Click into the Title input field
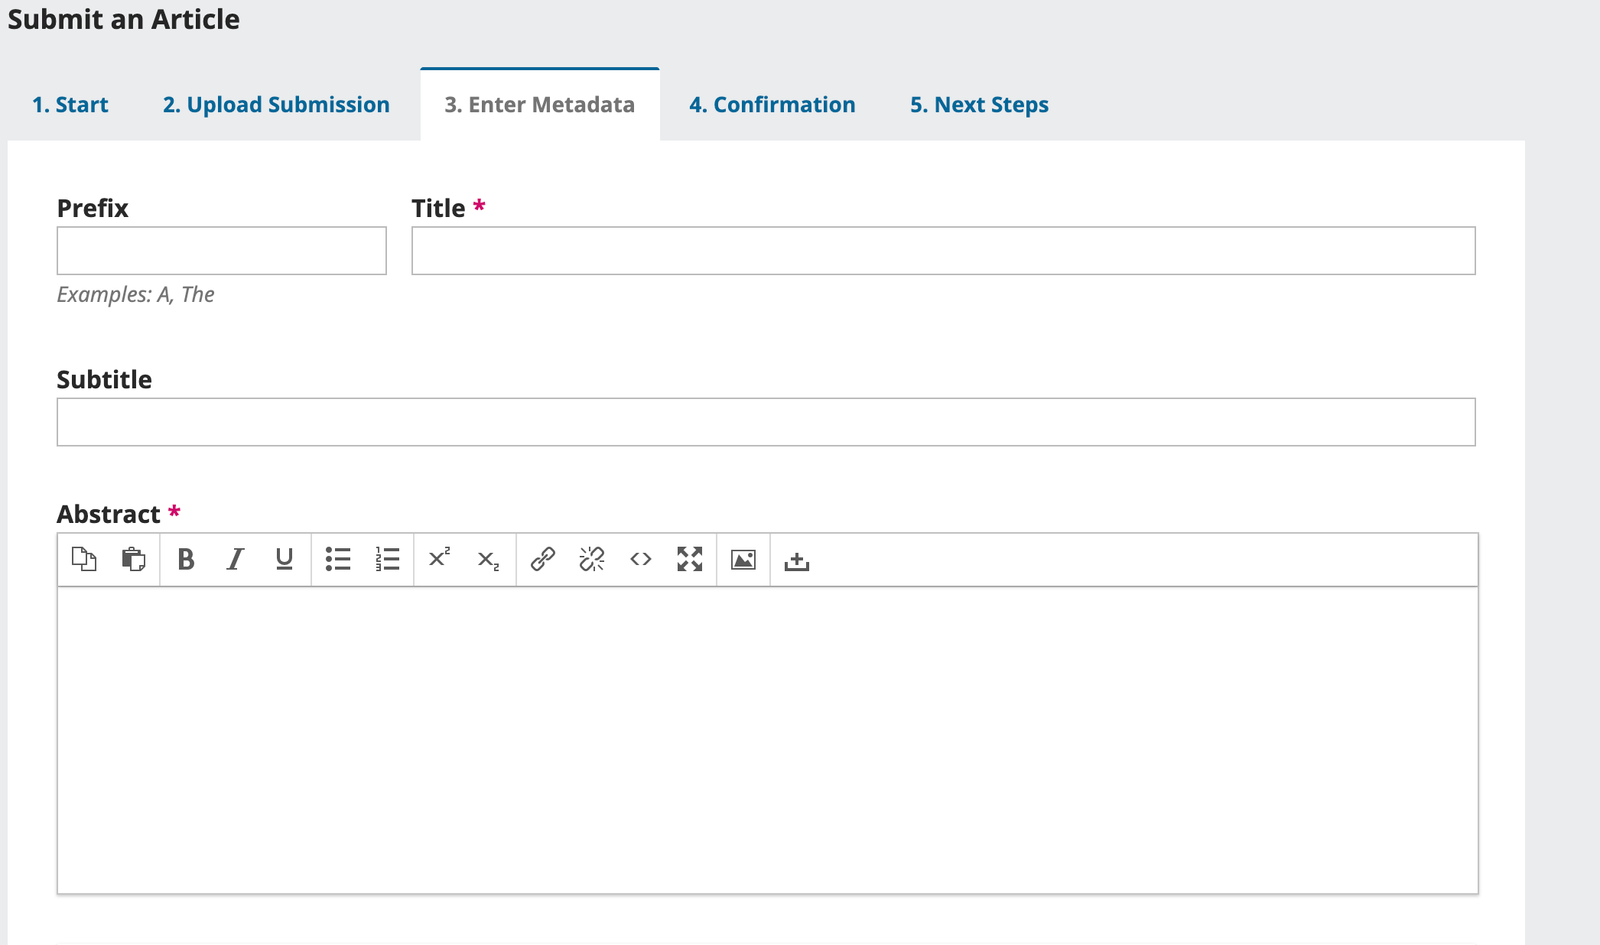1600x945 pixels. coord(942,251)
